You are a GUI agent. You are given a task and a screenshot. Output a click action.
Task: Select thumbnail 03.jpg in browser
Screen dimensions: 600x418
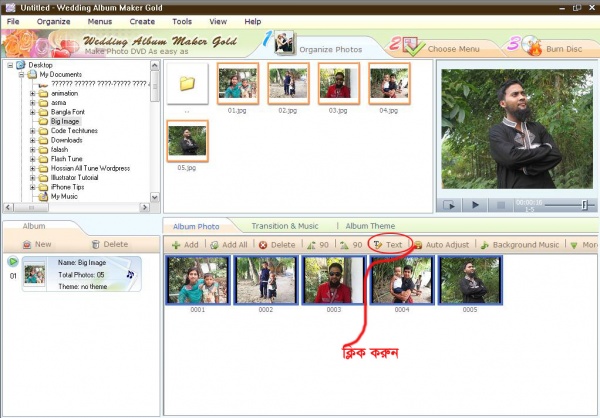point(339,83)
